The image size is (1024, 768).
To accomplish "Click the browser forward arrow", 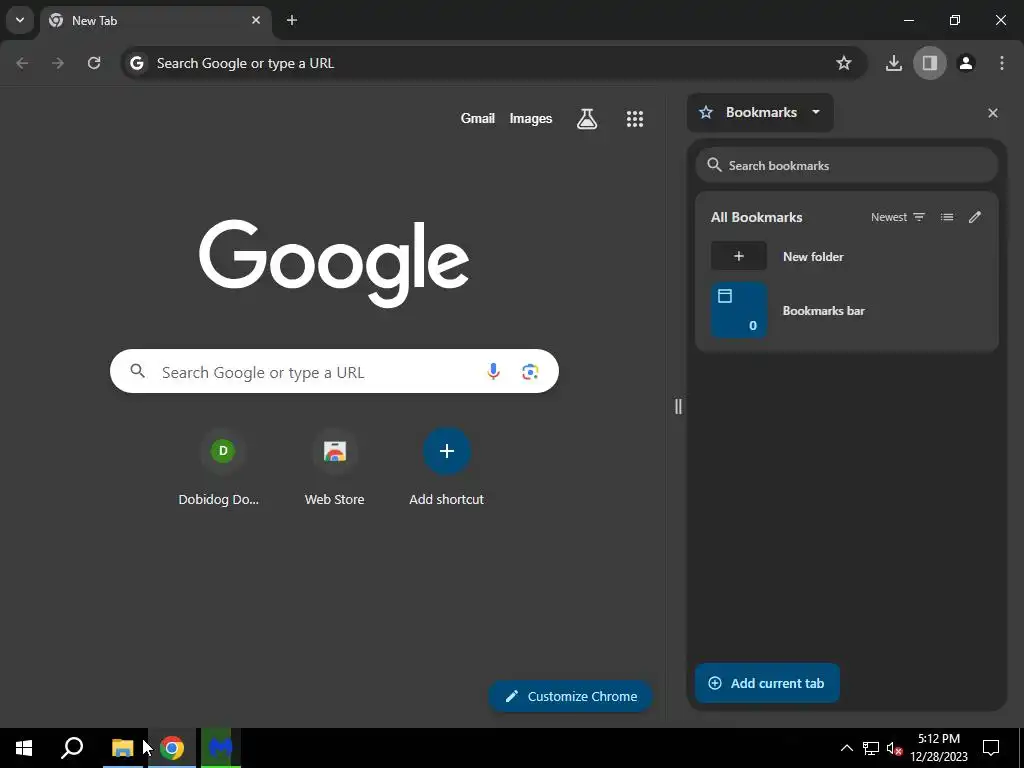I will click(x=58, y=63).
